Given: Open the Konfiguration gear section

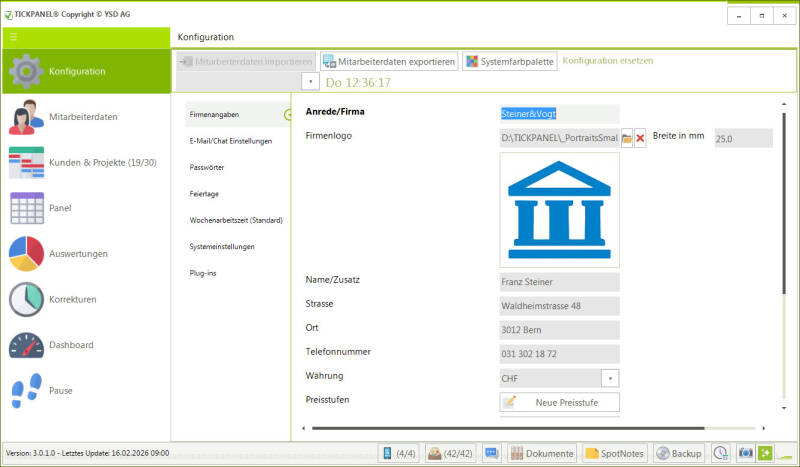Looking at the screenshot, I should [86, 71].
